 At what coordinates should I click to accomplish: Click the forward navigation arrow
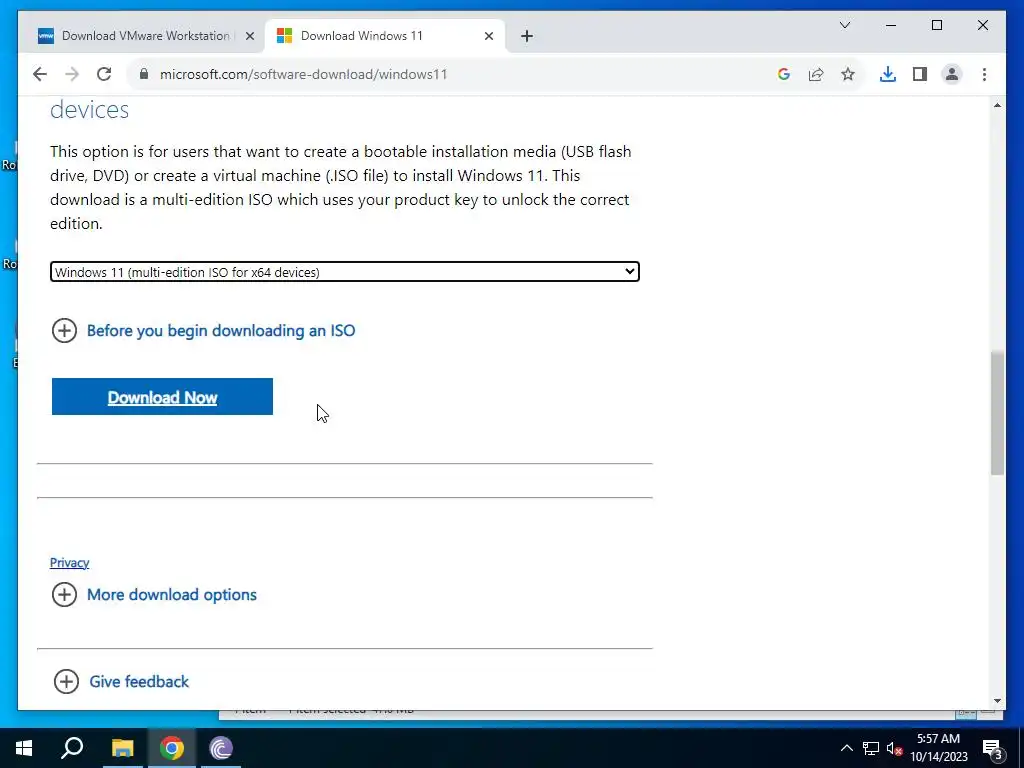click(72, 74)
